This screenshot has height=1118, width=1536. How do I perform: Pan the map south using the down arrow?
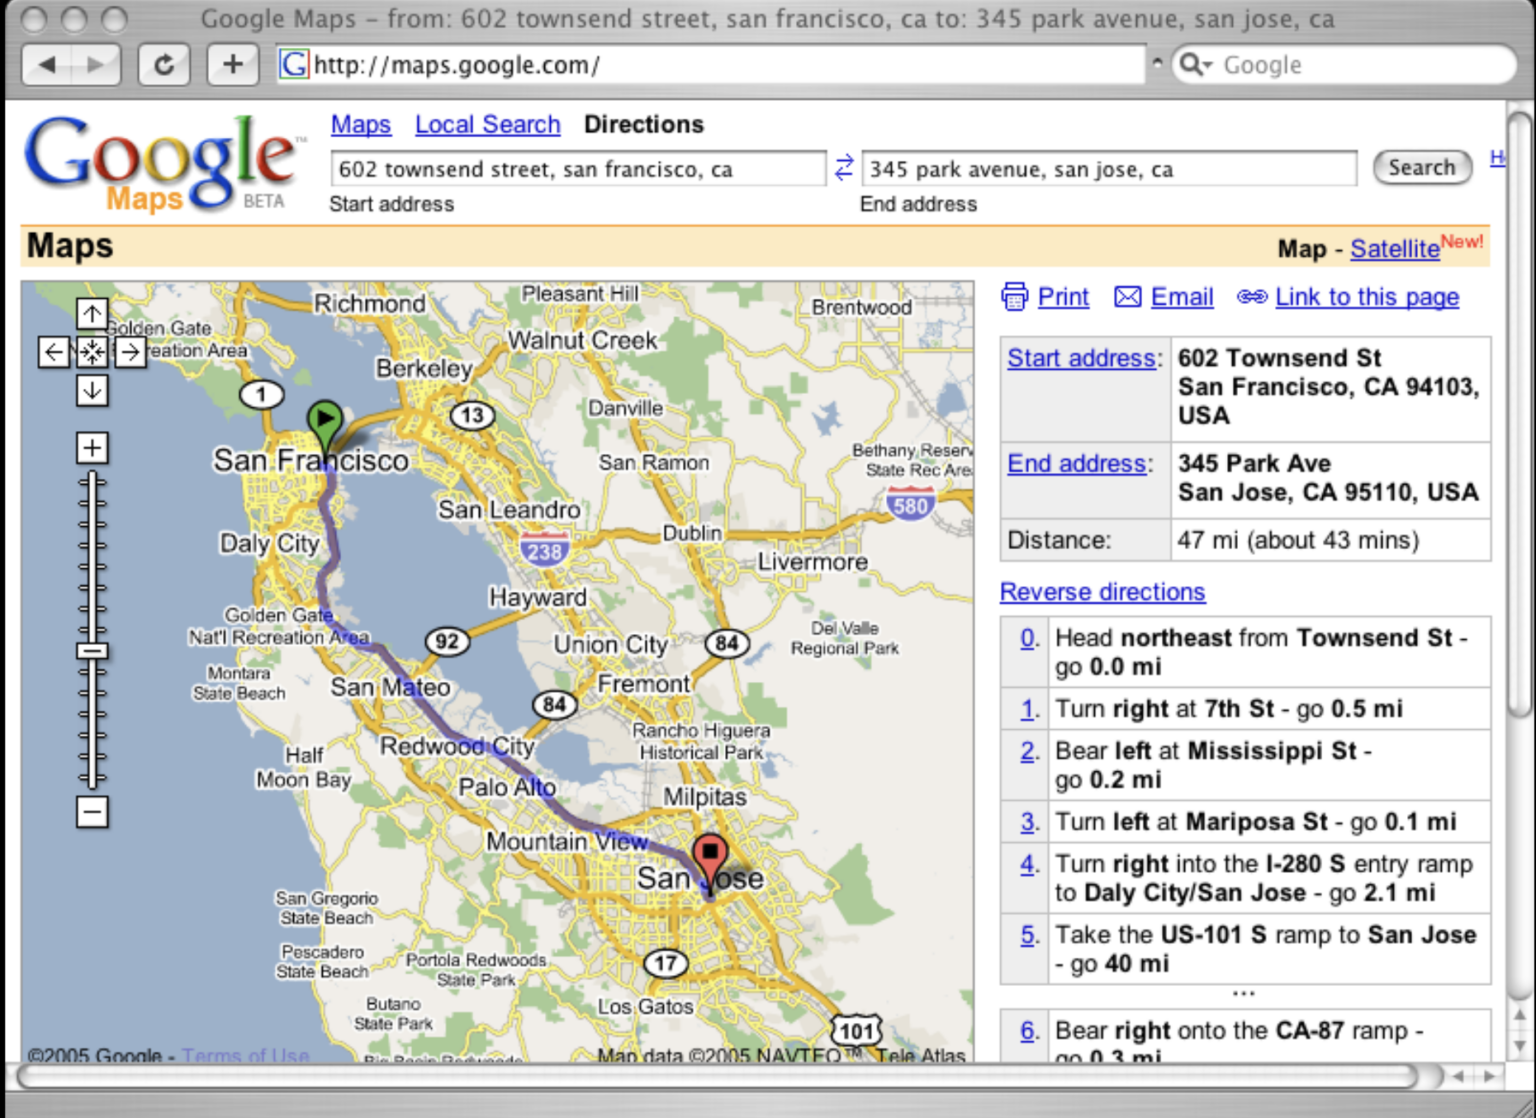(92, 391)
